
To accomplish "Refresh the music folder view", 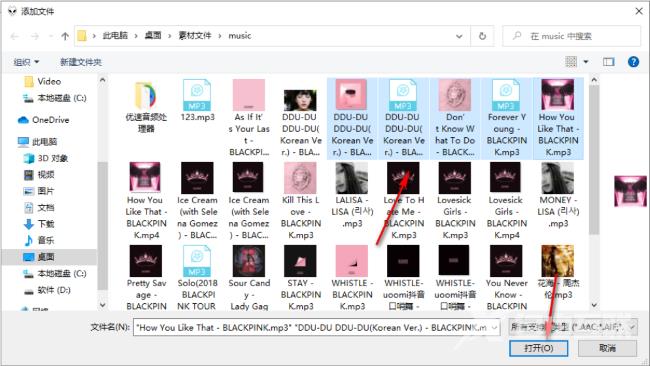I will (482, 36).
